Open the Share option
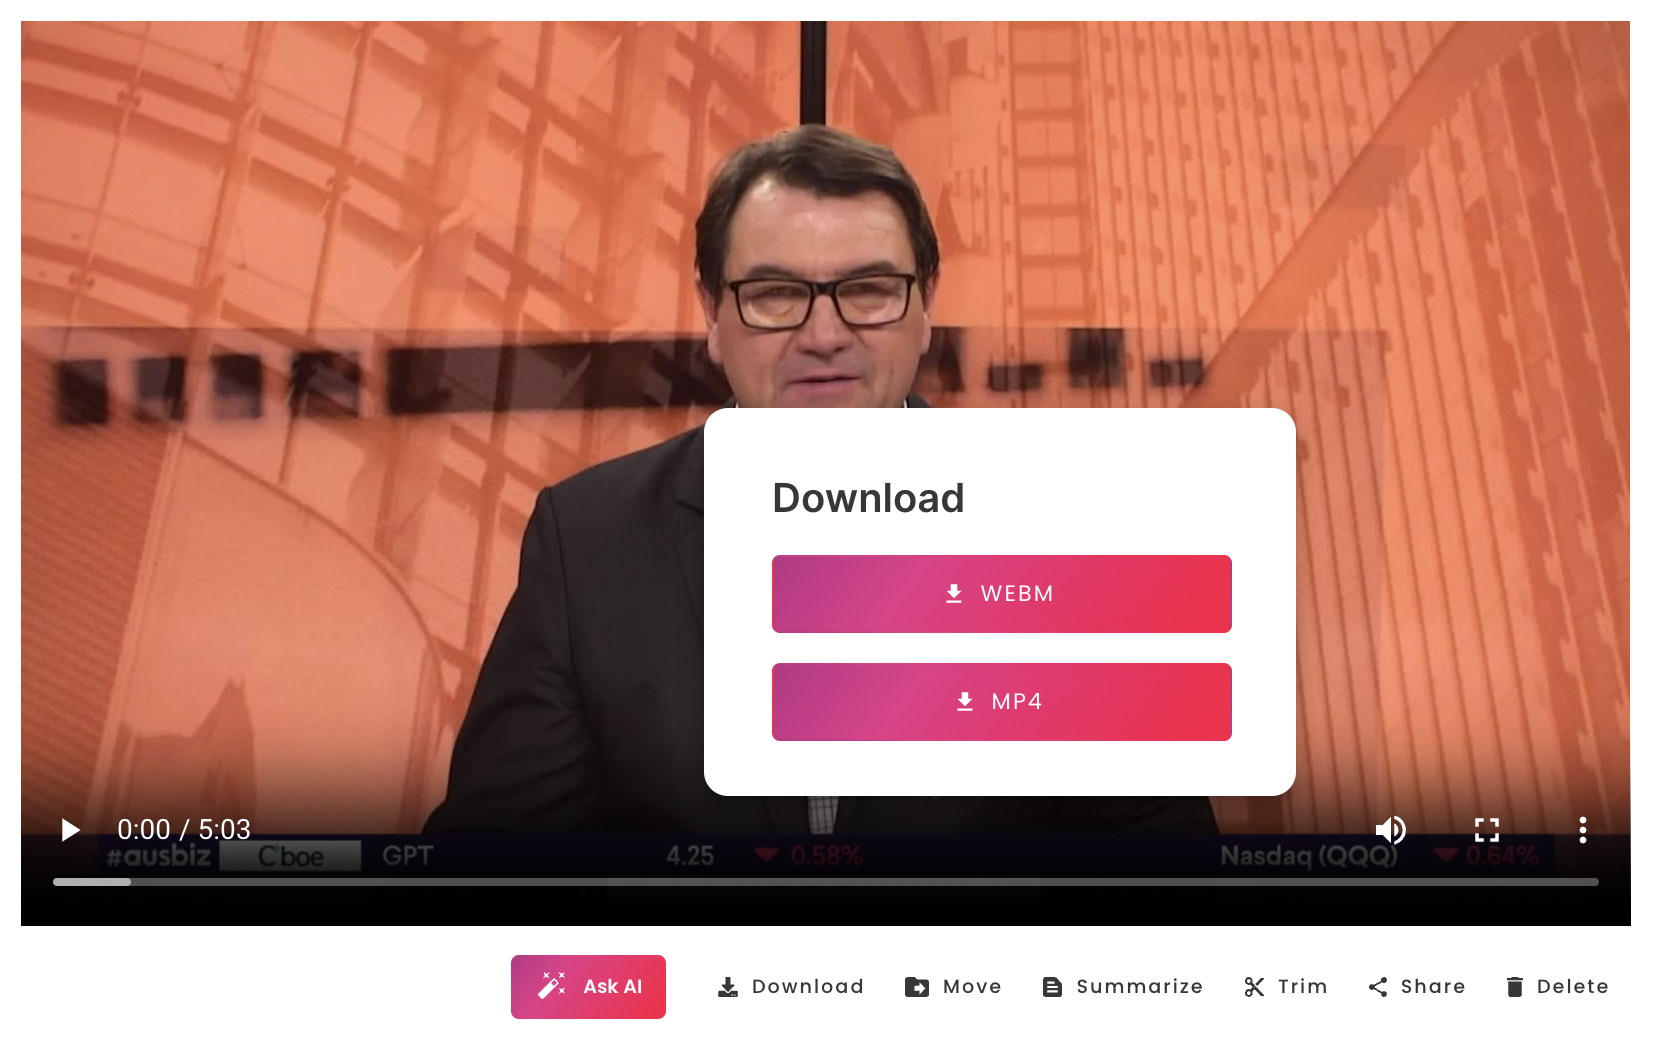This screenshot has width=1660, height=1042. (1416, 987)
